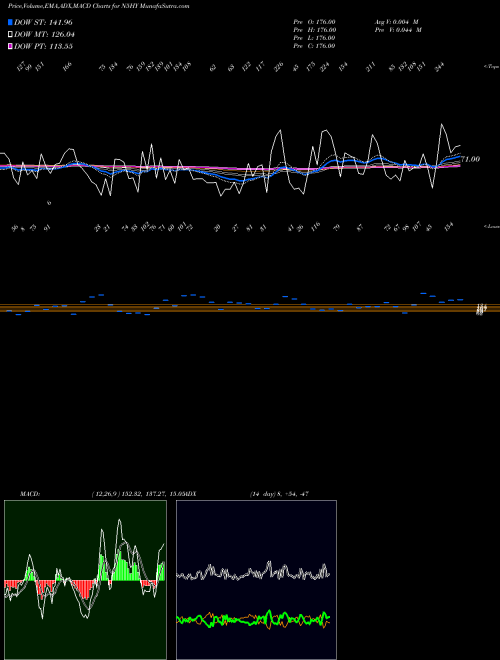Click the chart title text at top
This screenshot has width=500, height=660.
98,6
